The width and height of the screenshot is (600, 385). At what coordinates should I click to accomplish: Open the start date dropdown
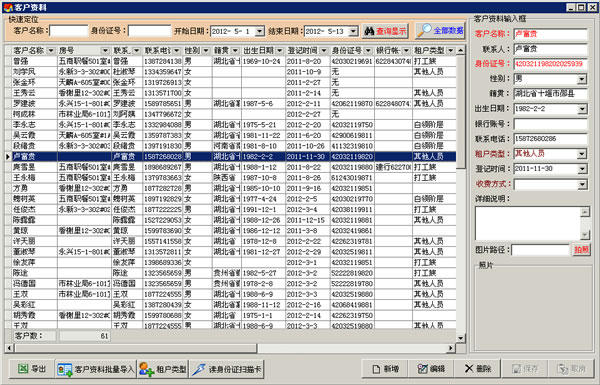(x=259, y=31)
